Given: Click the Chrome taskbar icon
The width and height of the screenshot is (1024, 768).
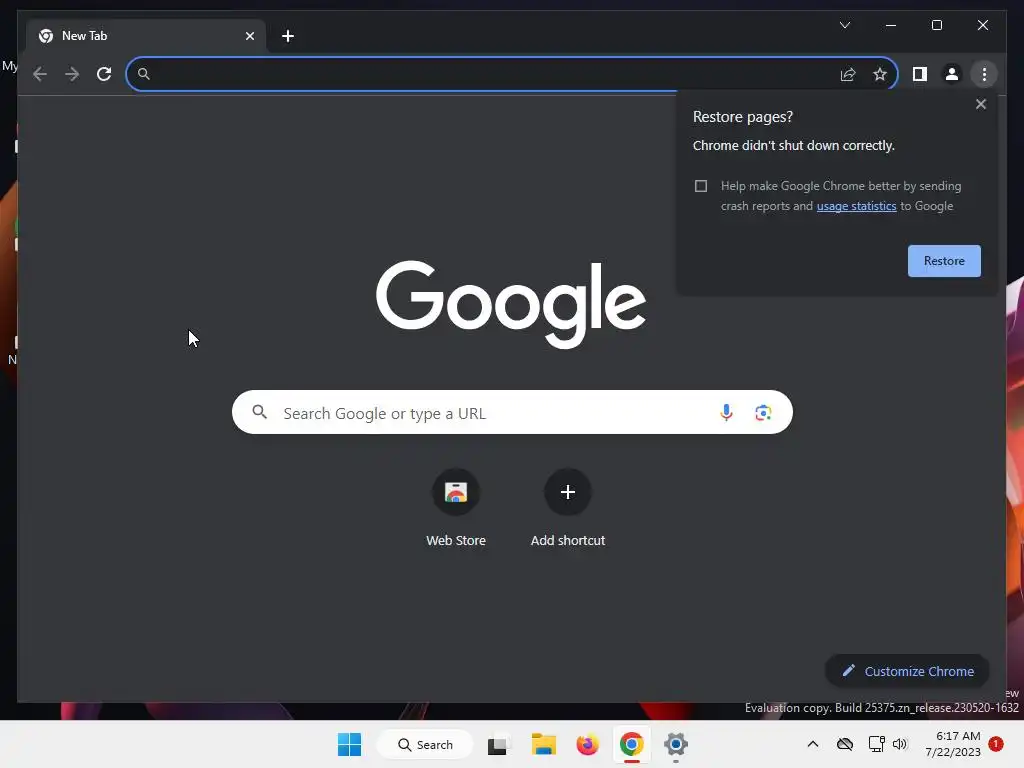Looking at the screenshot, I should click(x=632, y=744).
